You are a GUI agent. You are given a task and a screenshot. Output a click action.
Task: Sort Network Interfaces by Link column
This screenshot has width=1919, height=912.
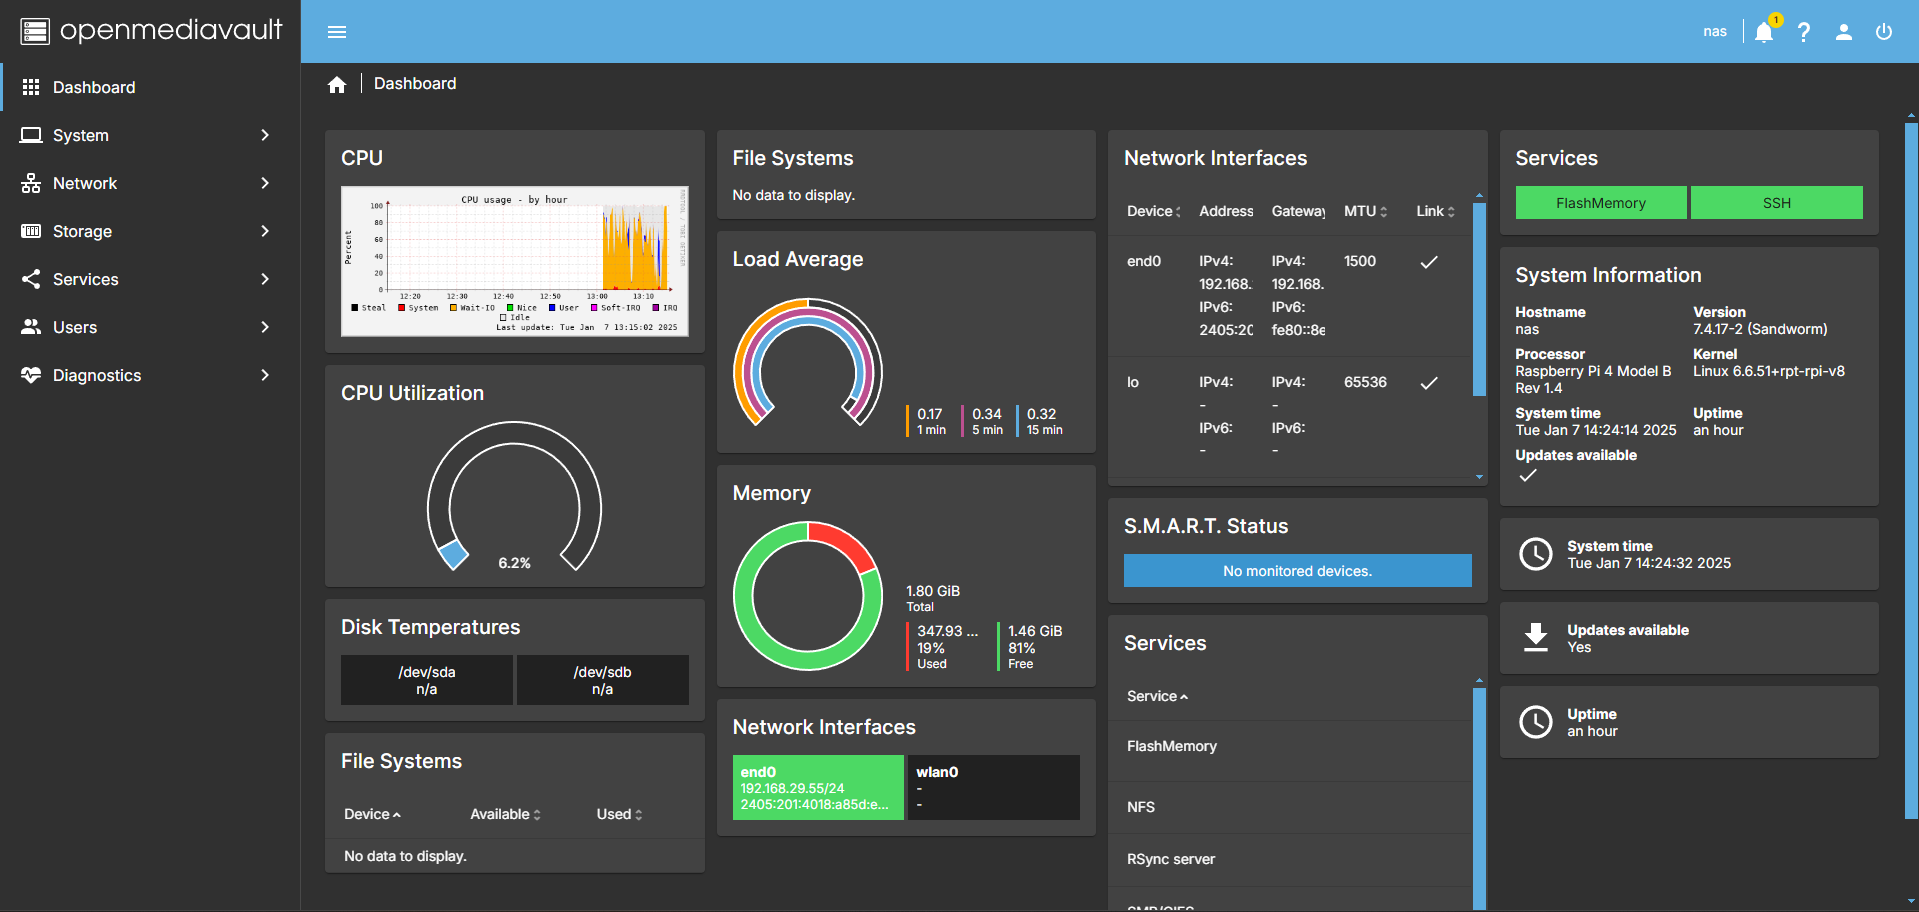(x=1435, y=211)
